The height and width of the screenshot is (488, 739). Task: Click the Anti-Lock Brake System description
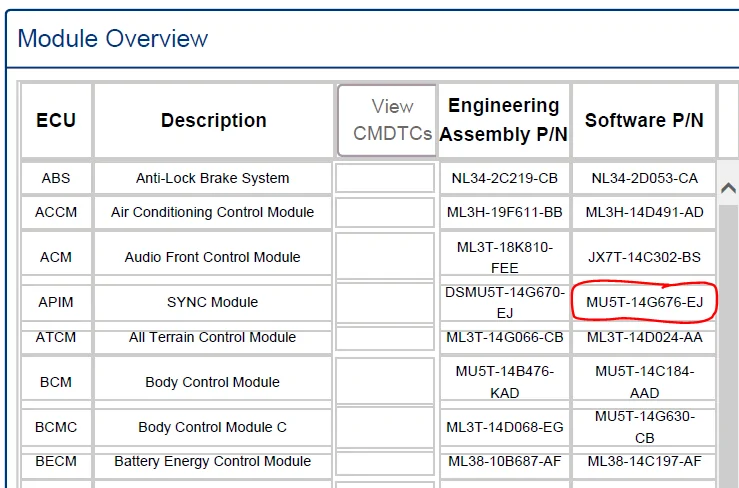click(213, 178)
